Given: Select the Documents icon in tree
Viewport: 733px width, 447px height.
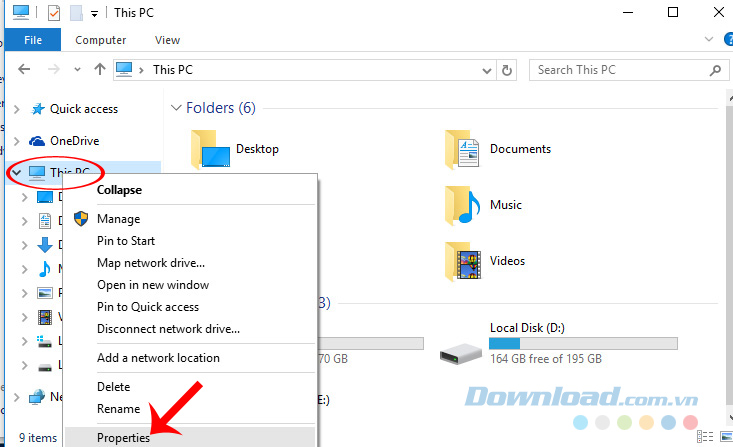Looking at the screenshot, I should [45, 221].
